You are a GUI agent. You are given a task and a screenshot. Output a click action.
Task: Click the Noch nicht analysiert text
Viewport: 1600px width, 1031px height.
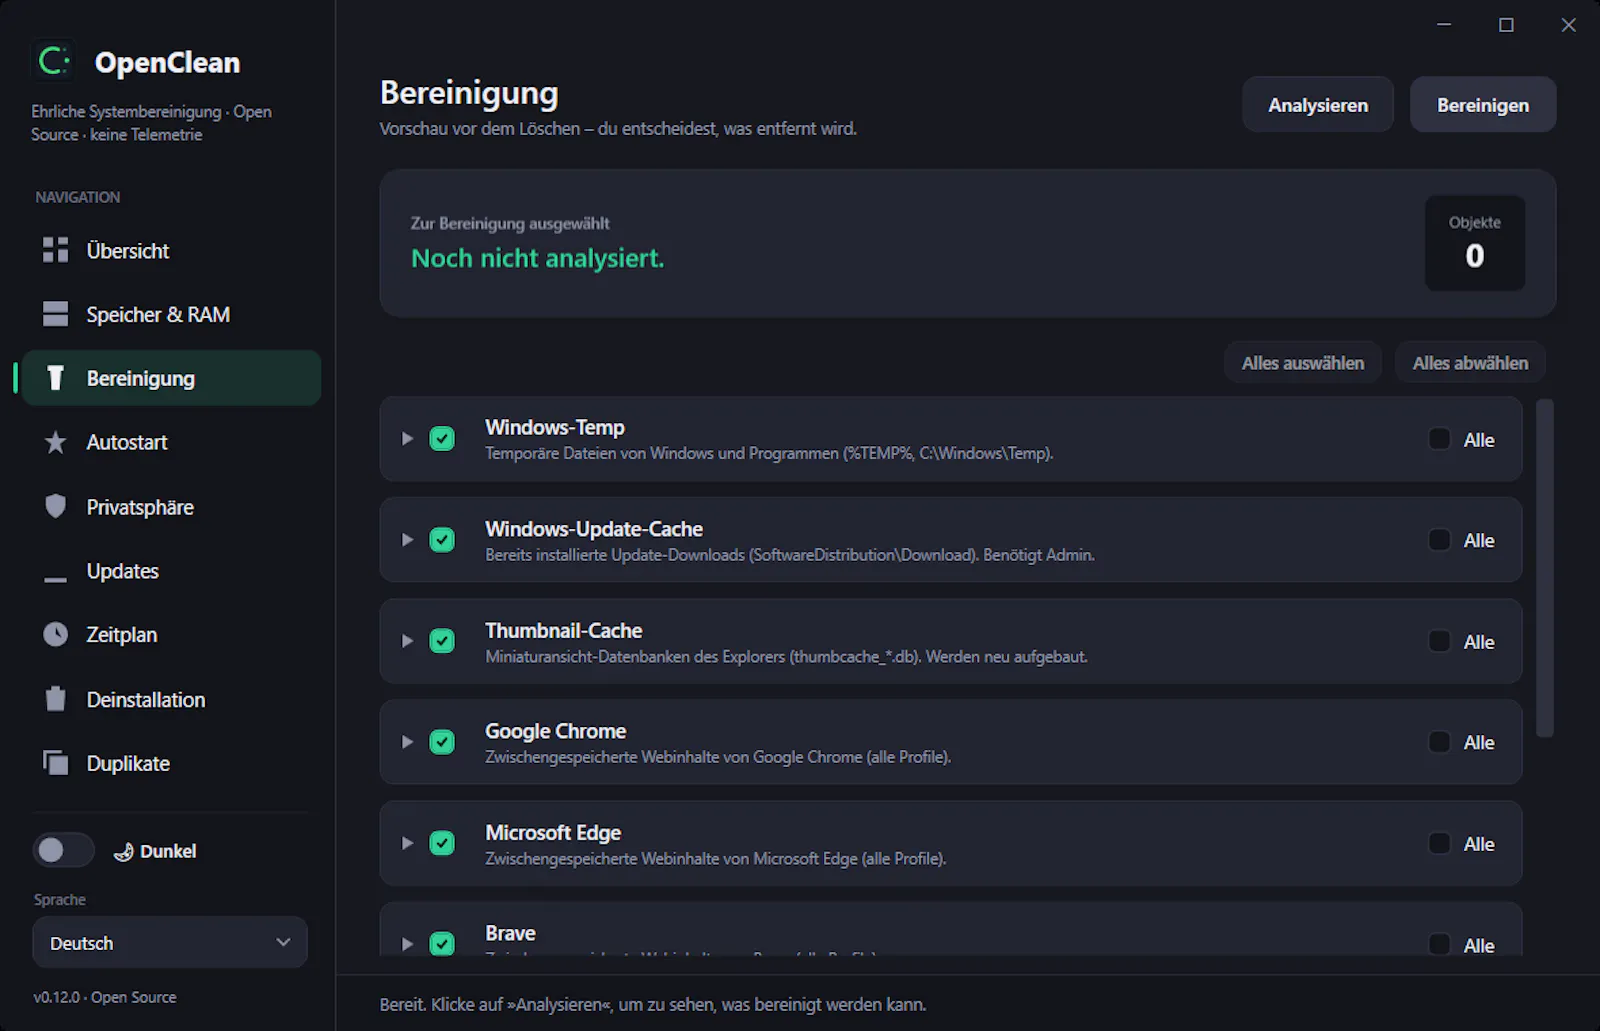[x=538, y=258]
